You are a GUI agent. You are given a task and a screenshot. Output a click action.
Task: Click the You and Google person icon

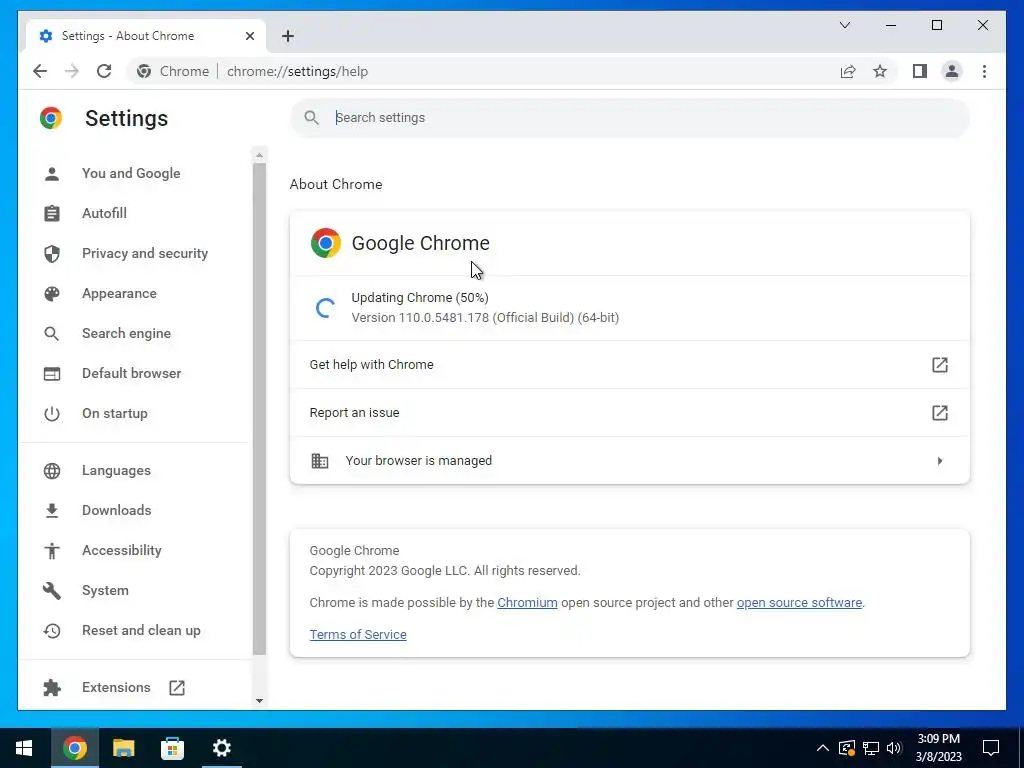[x=52, y=173]
